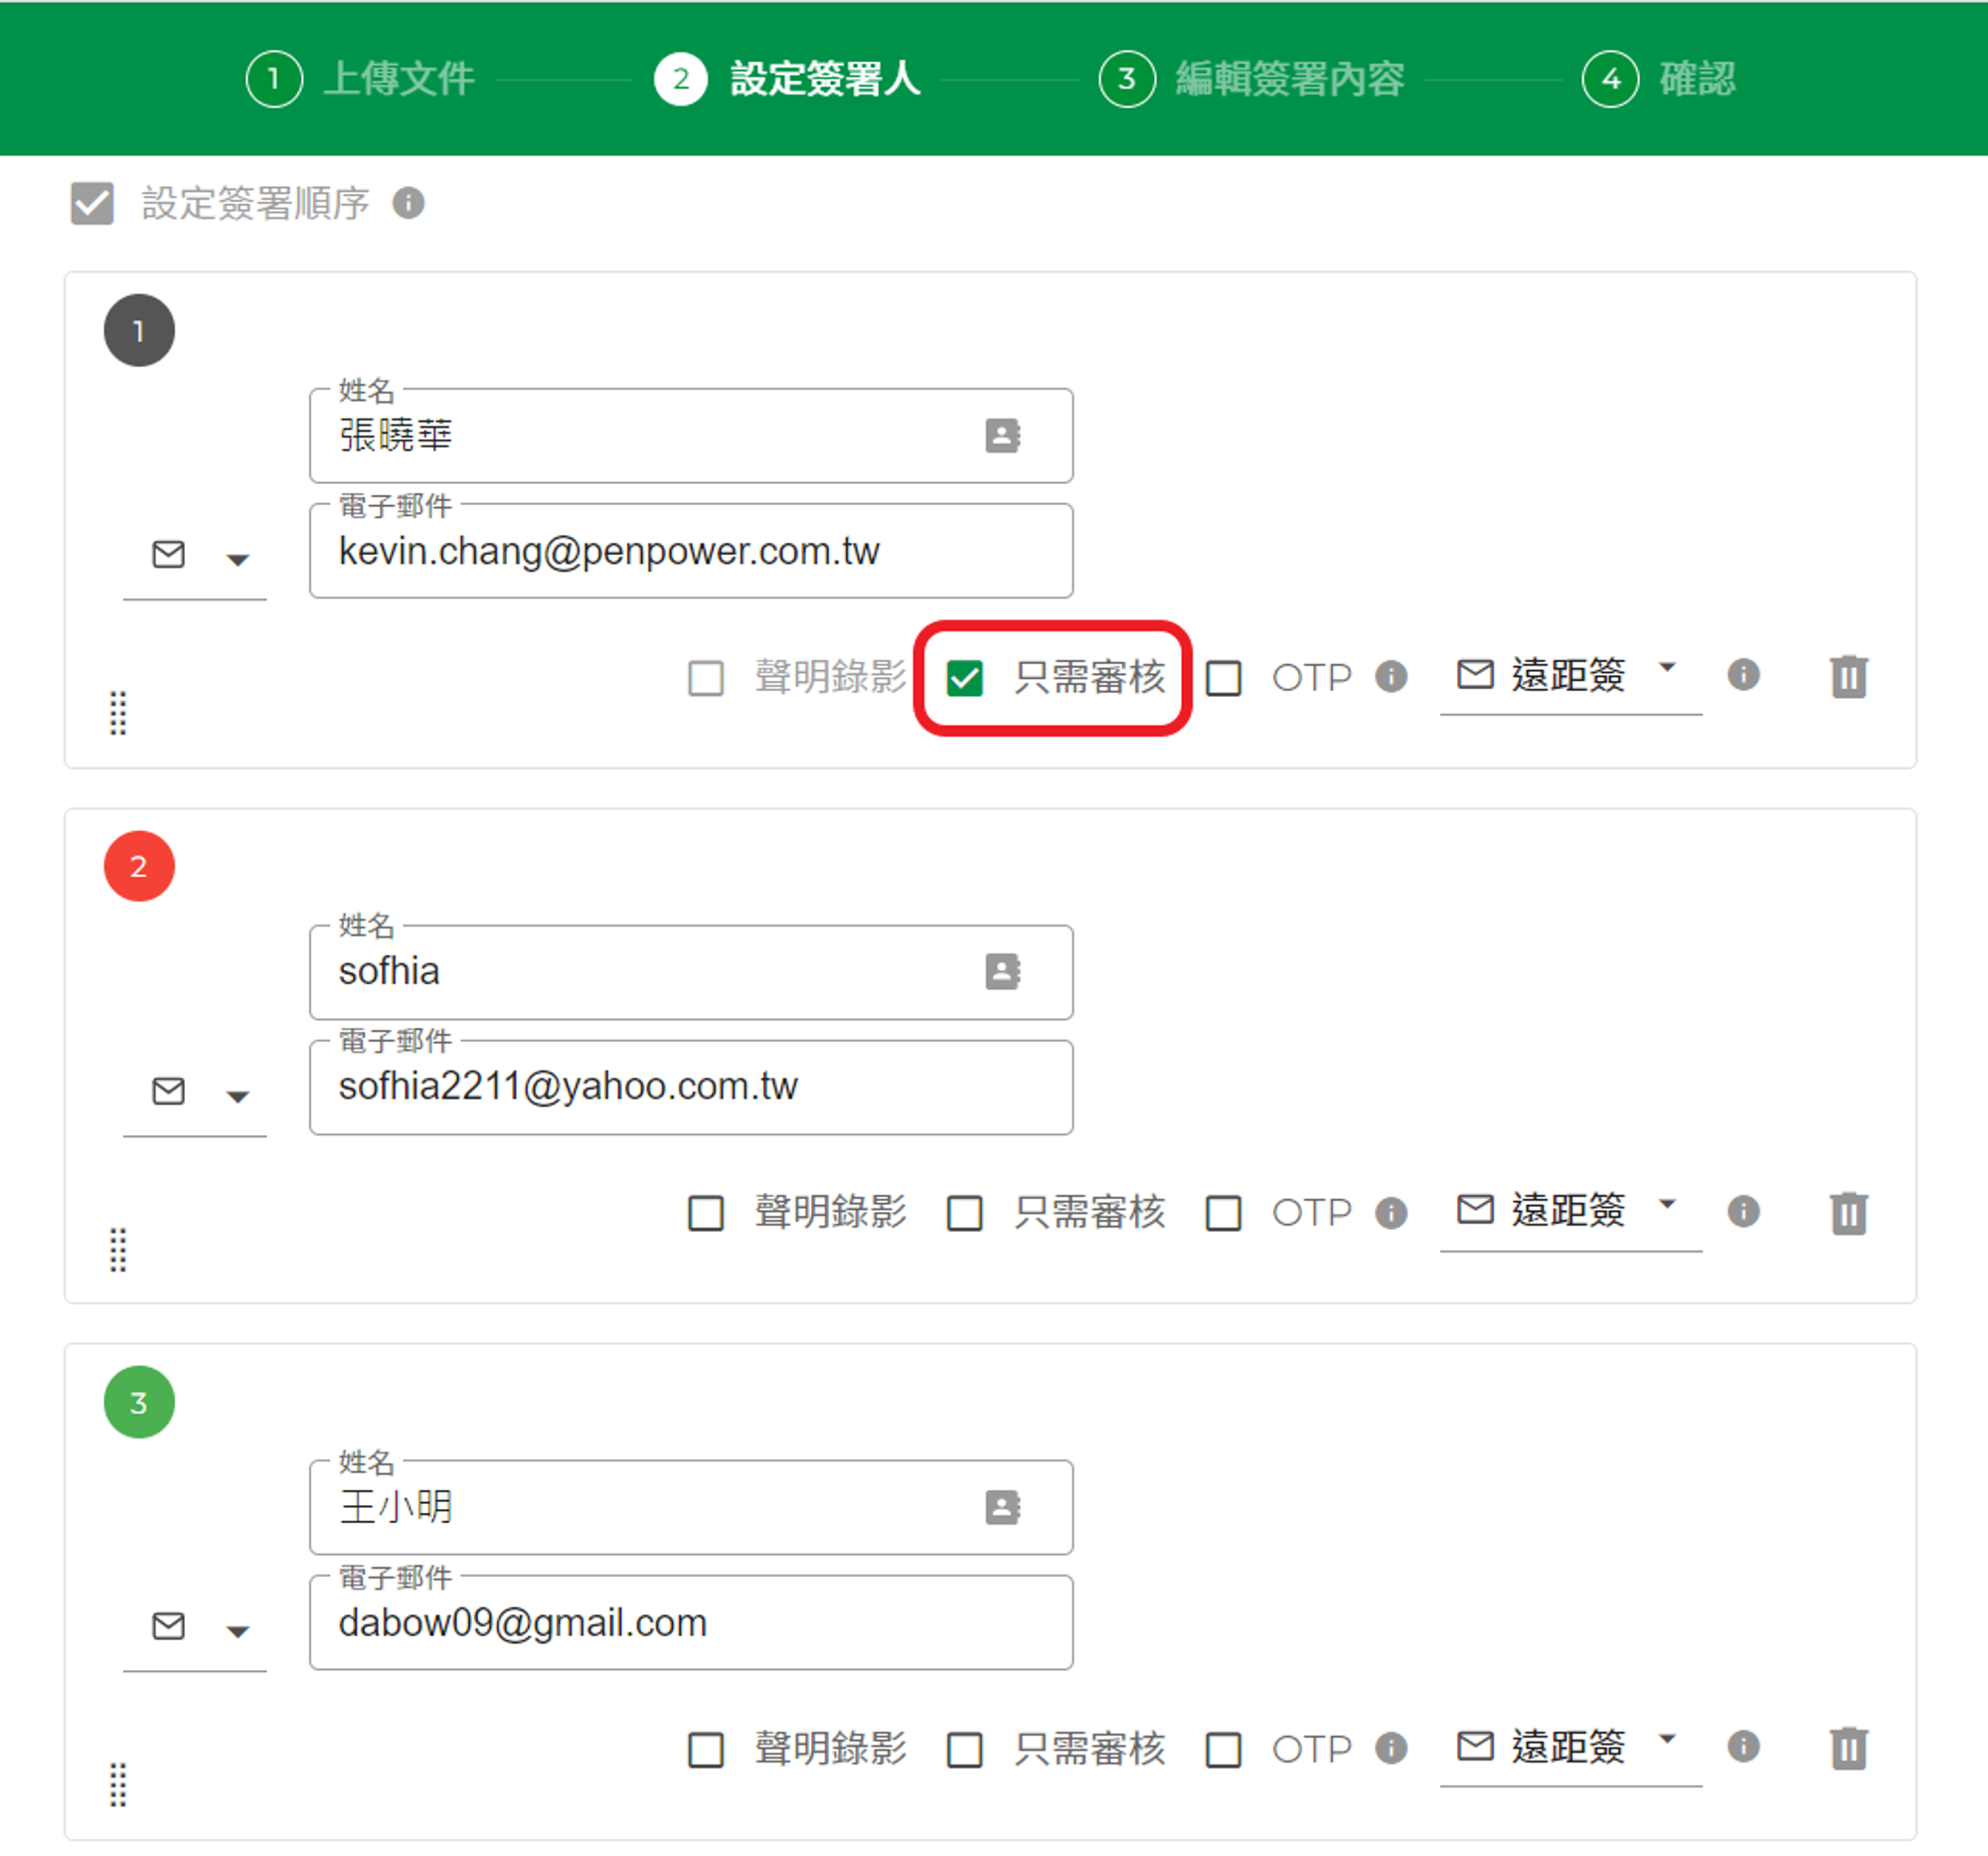This screenshot has height=1856, width=1988.
Task: Click drag handle of signer 2 card
Action: point(118,1249)
